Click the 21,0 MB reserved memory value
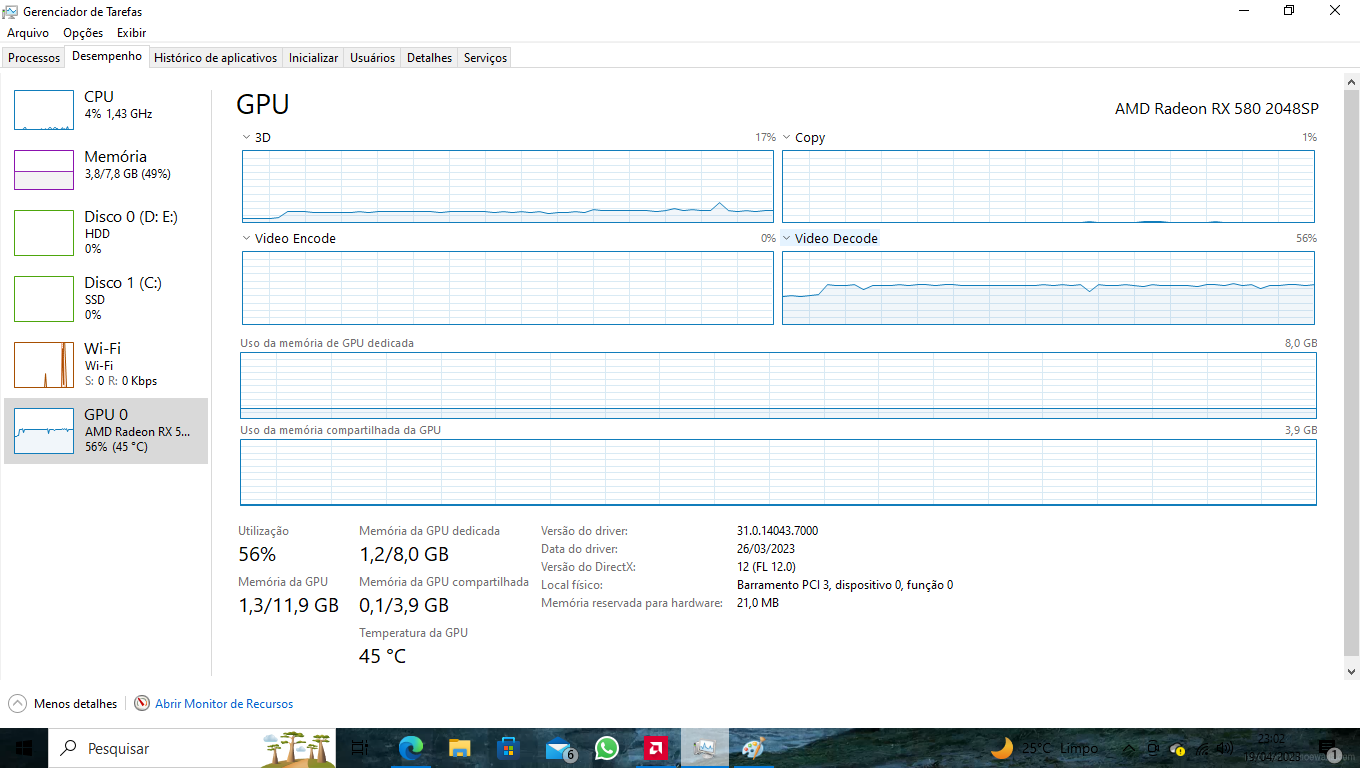This screenshot has width=1360, height=768. pyautogui.click(x=758, y=603)
